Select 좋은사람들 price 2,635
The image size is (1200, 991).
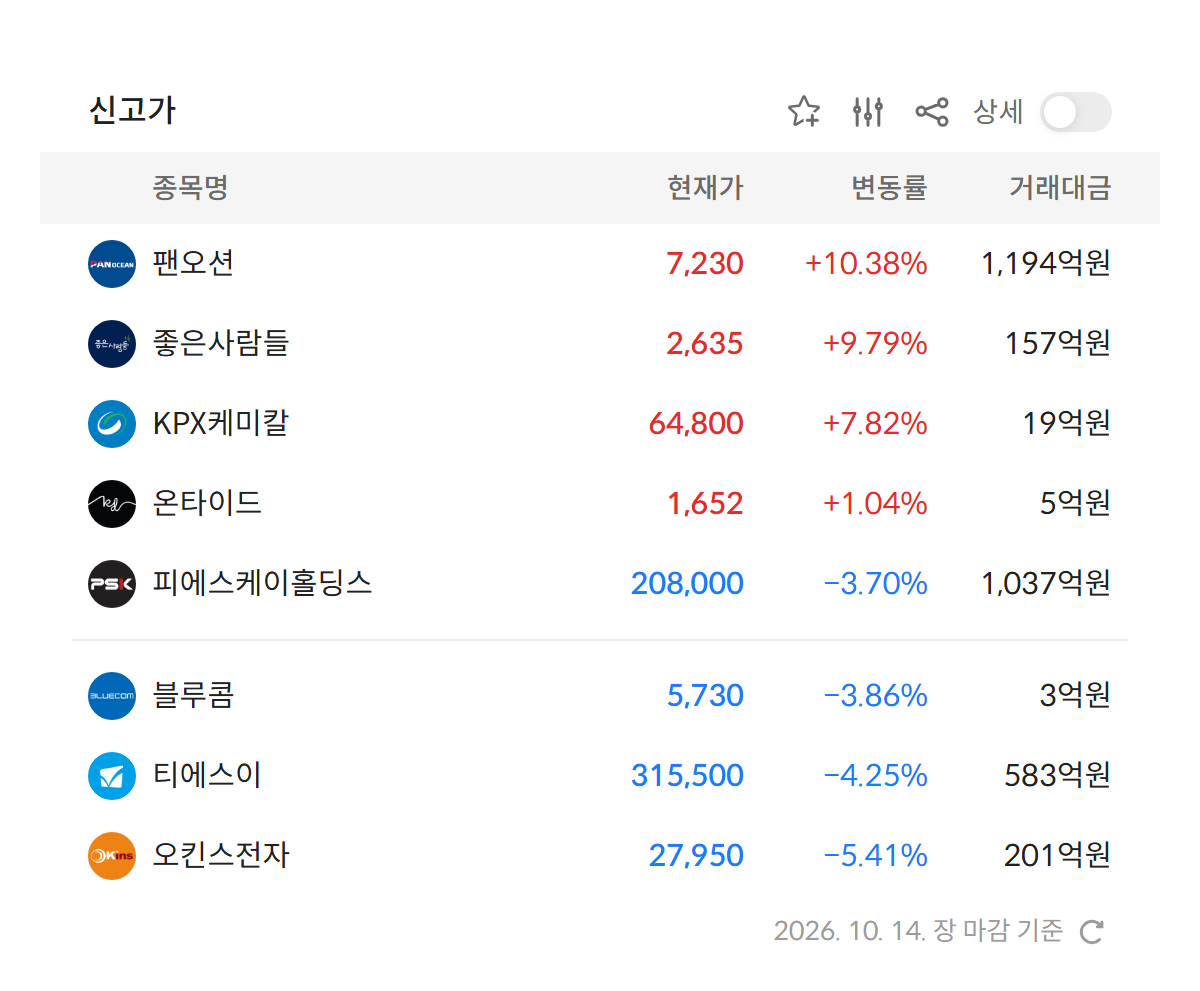(x=705, y=344)
